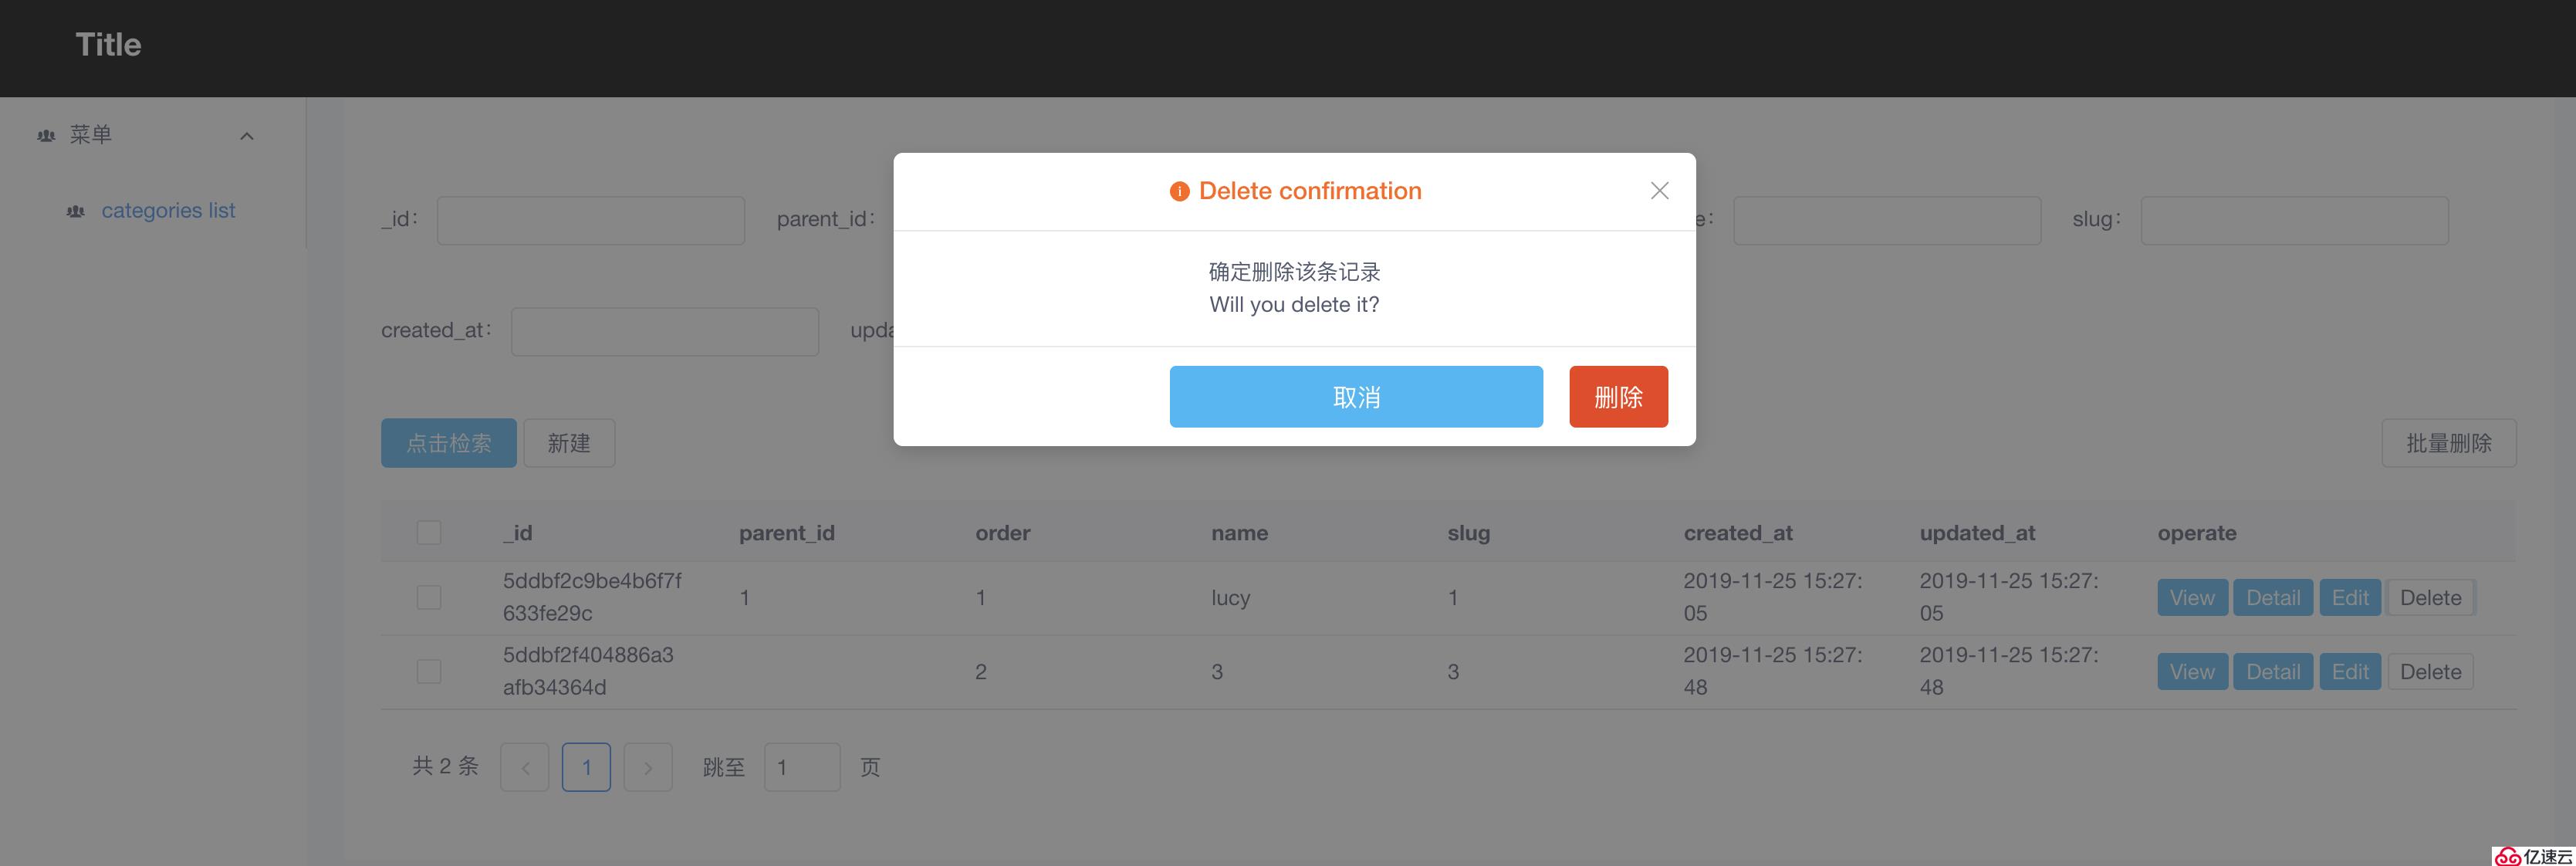
Task: Click the parent_id column header
Action: point(787,533)
